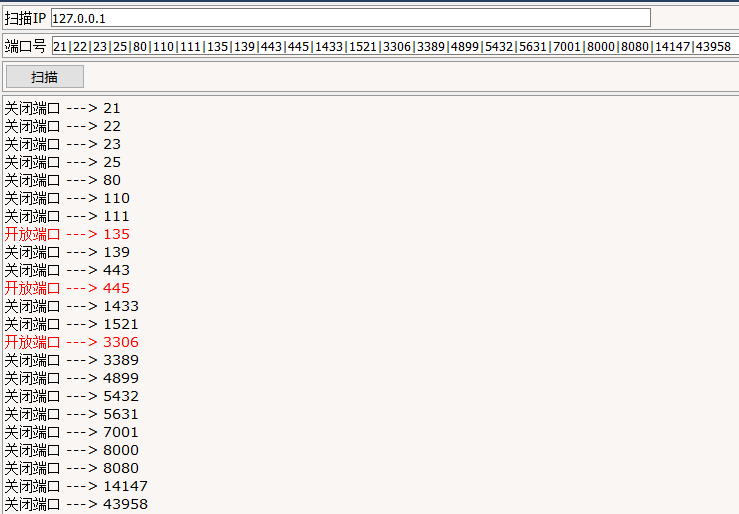This screenshot has height=514, width=739.
Task: Click the closed port 21 result line
Action: coord(62,108)
